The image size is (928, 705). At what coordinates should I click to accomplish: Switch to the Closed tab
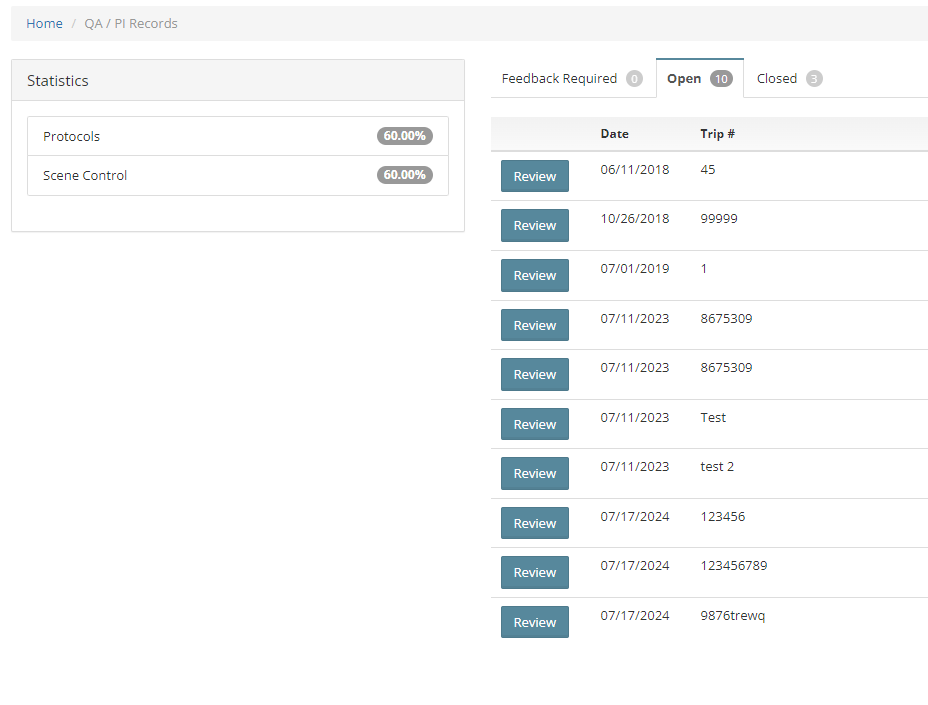(788, 79)
